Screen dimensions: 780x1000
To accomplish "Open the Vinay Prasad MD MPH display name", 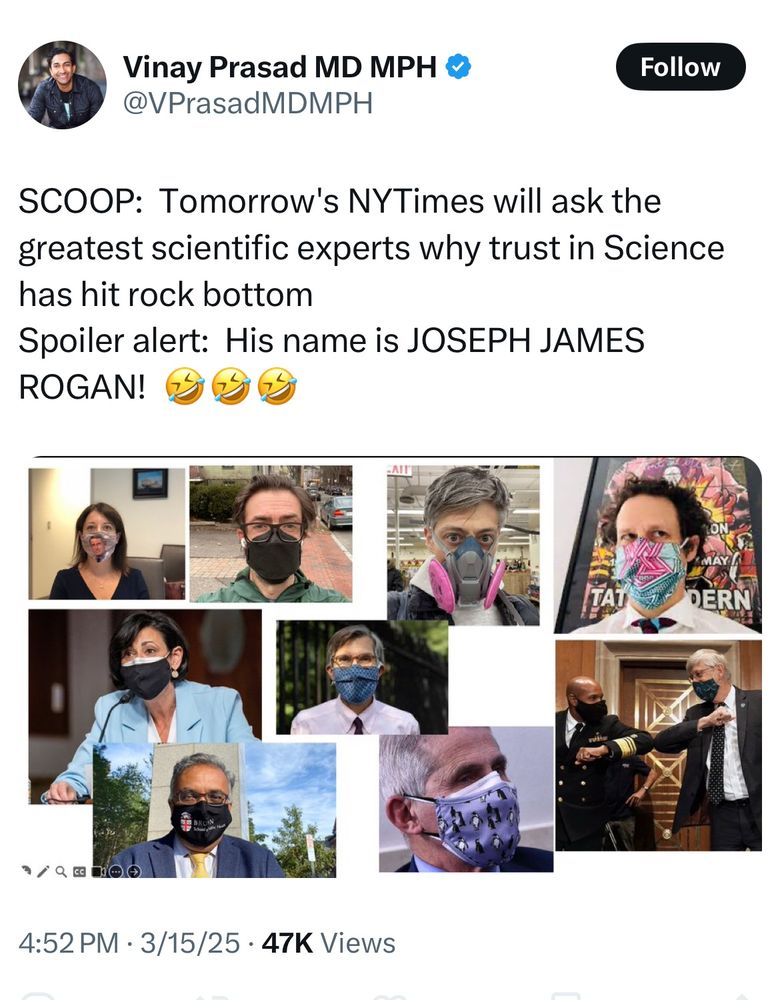I will (280, 66).
